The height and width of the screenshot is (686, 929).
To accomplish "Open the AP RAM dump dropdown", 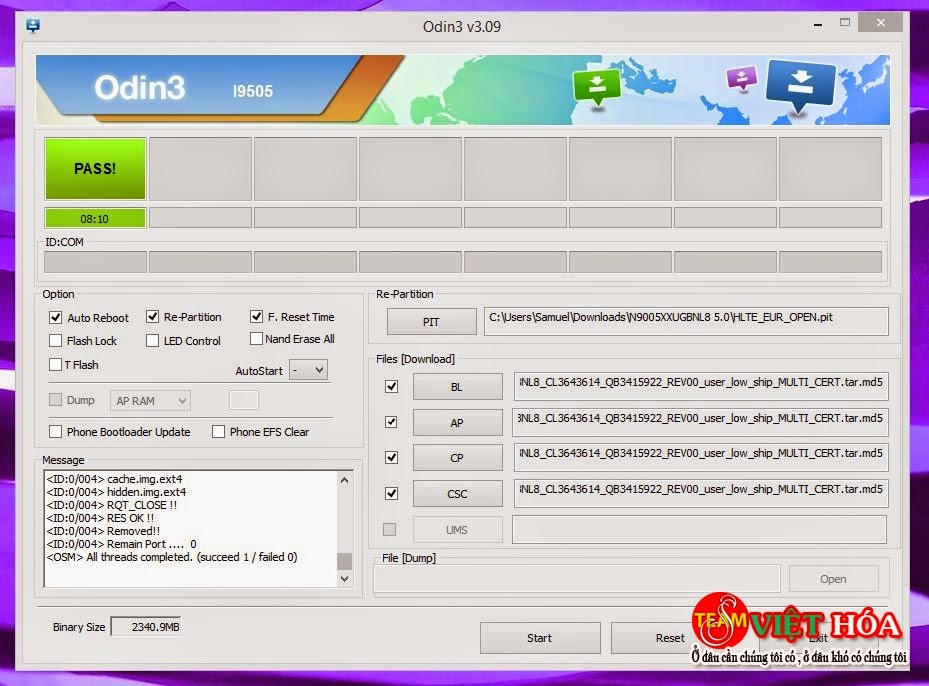I will tap(150, 401).
